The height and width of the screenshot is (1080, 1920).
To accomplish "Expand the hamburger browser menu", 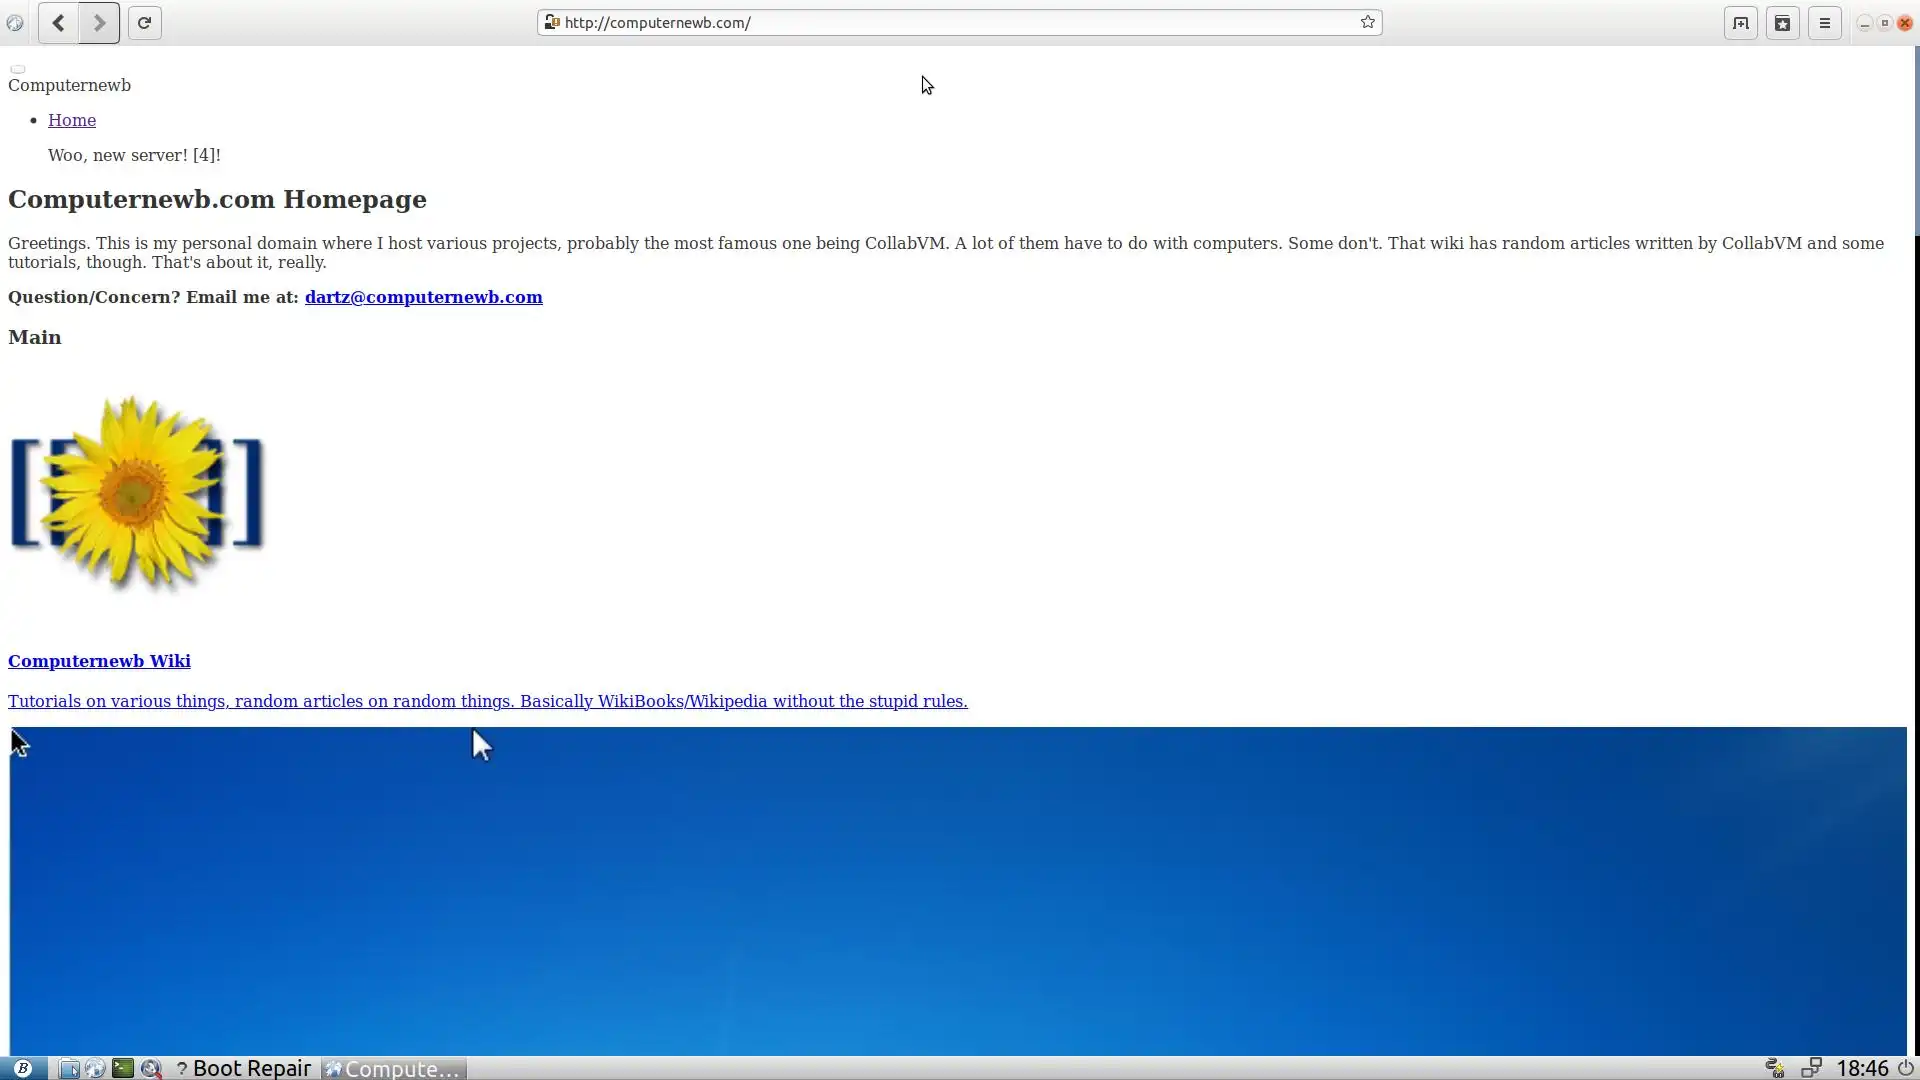I will pyautogui.click(x=1824, y=23).
